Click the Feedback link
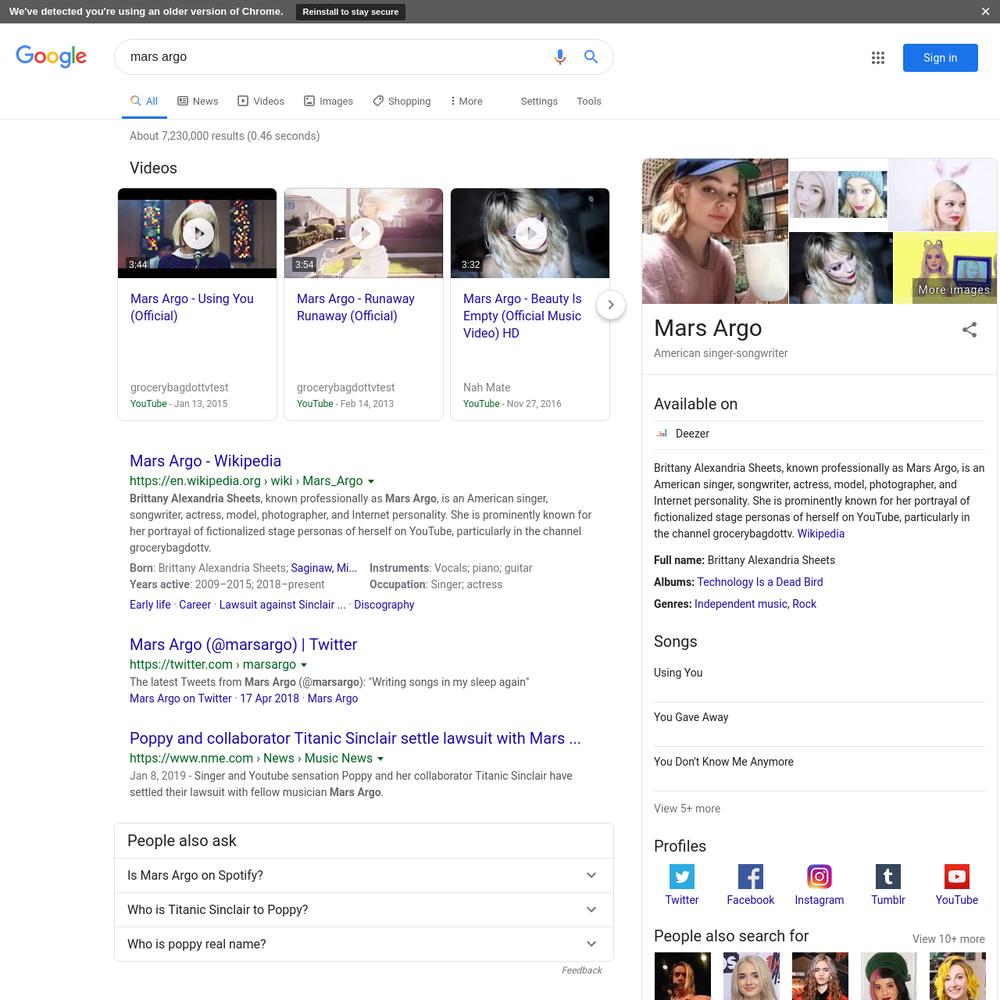 click(x=581, y=970)
